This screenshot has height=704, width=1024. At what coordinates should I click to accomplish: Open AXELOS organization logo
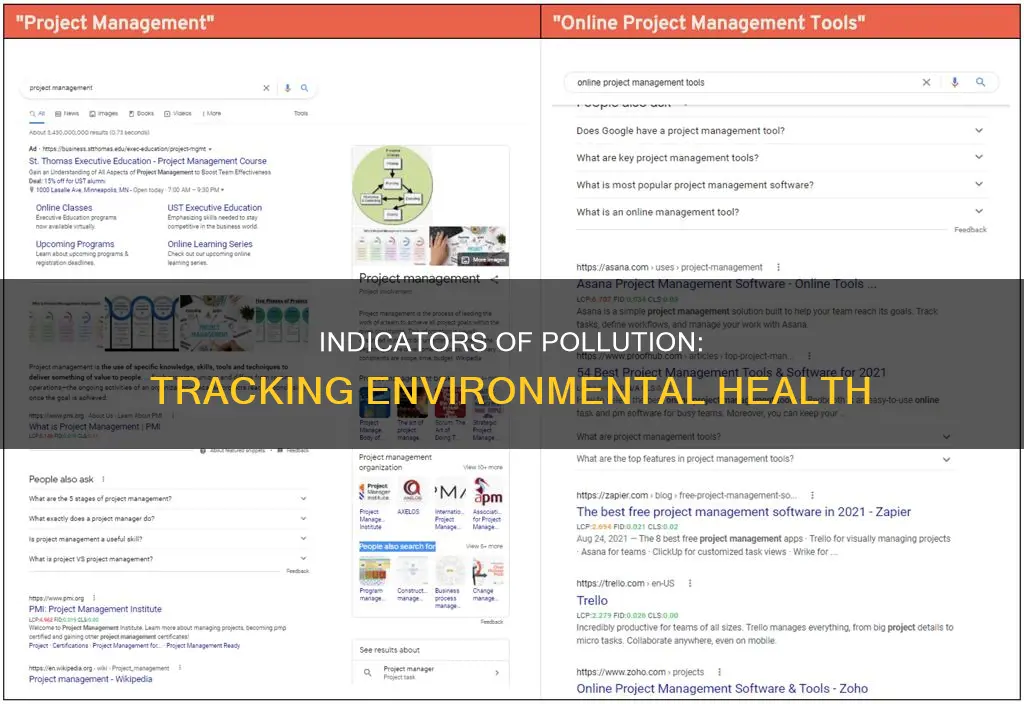click(411, 490)
